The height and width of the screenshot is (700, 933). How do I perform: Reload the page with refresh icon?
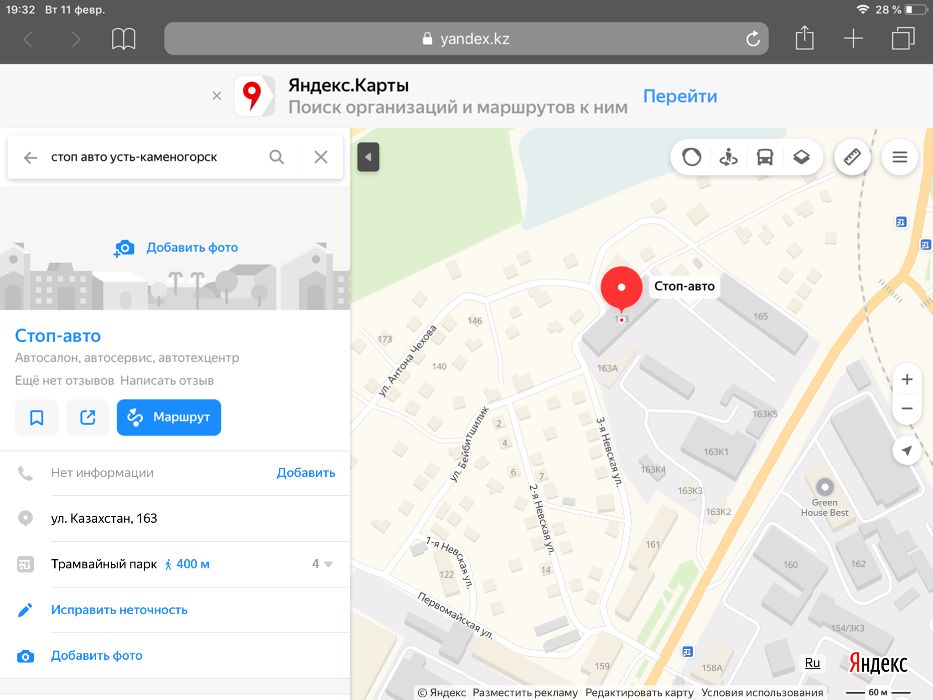click(x=753, y=39)
